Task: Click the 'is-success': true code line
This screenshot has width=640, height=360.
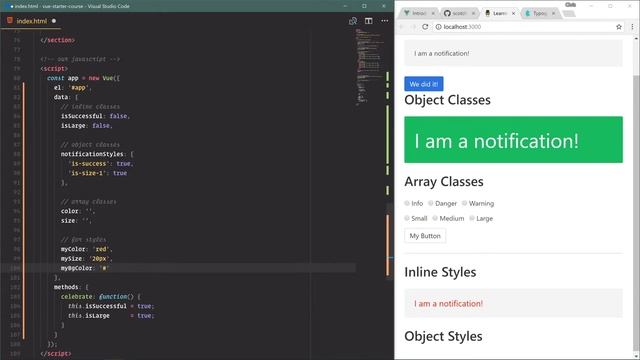Action: click(x=100, y=164)
